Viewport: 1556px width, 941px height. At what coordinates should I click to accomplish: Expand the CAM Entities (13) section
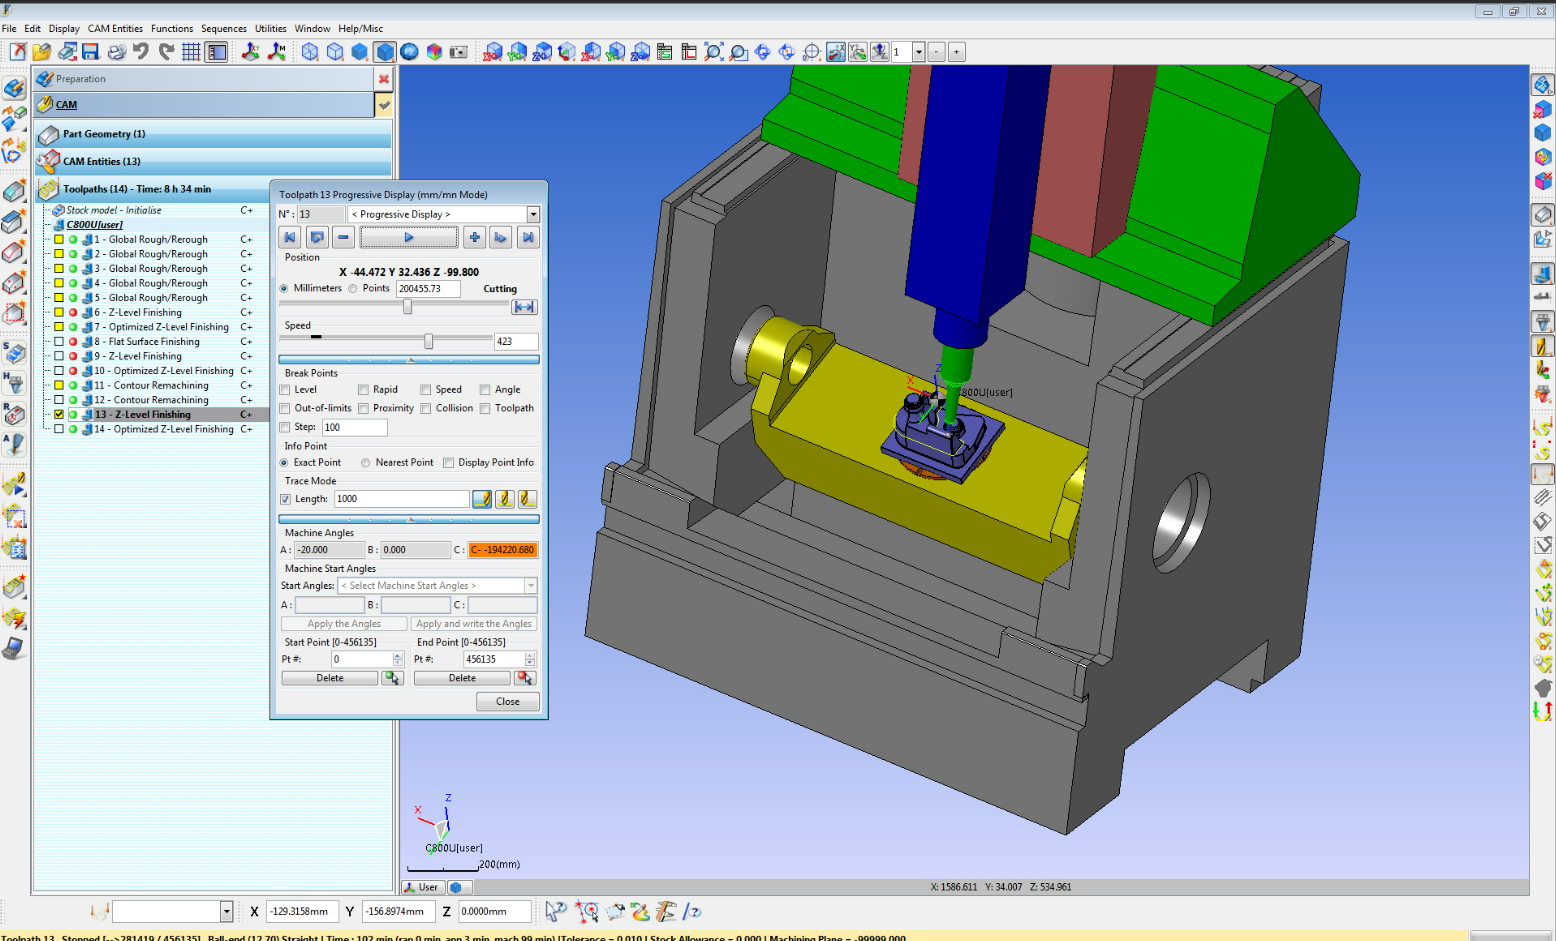101,161
